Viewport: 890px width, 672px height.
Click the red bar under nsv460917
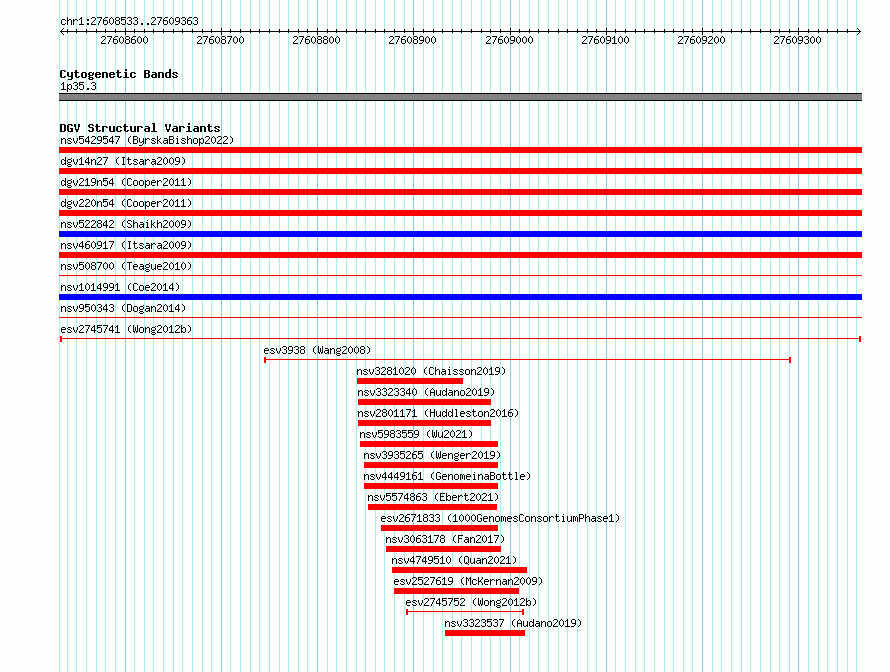[460, 255]
